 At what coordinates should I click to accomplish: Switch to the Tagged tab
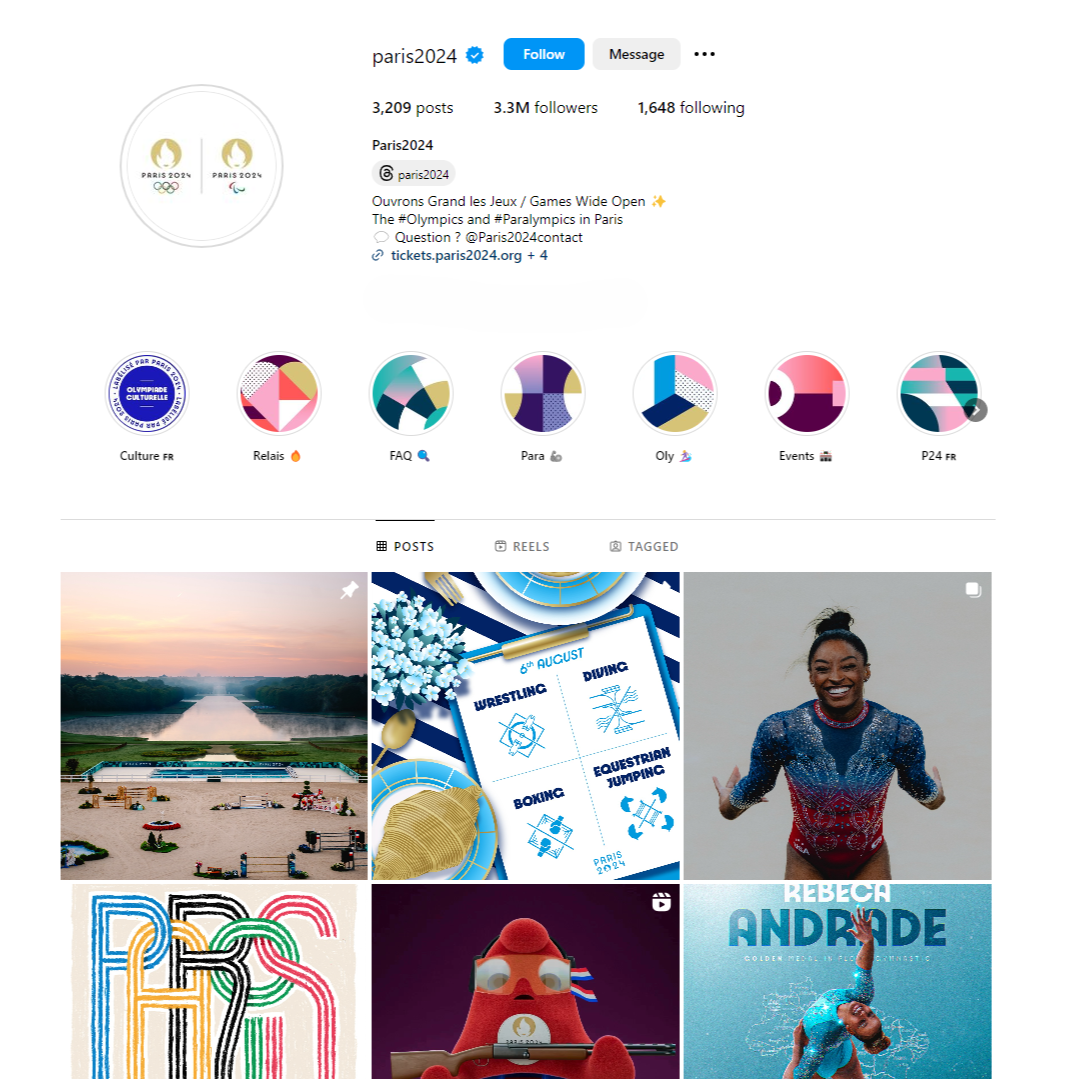[x=644, y=546]
